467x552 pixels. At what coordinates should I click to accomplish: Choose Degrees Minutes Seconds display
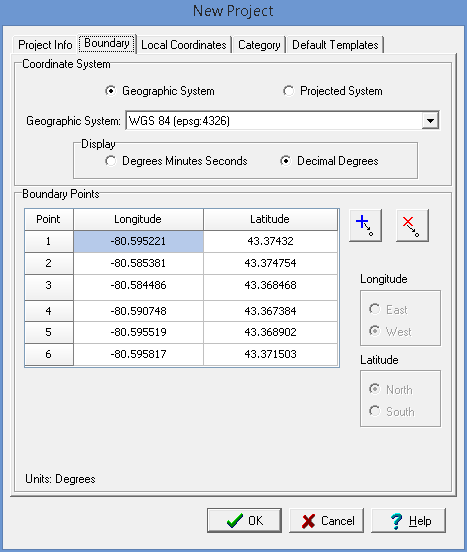tap(111, 161)
